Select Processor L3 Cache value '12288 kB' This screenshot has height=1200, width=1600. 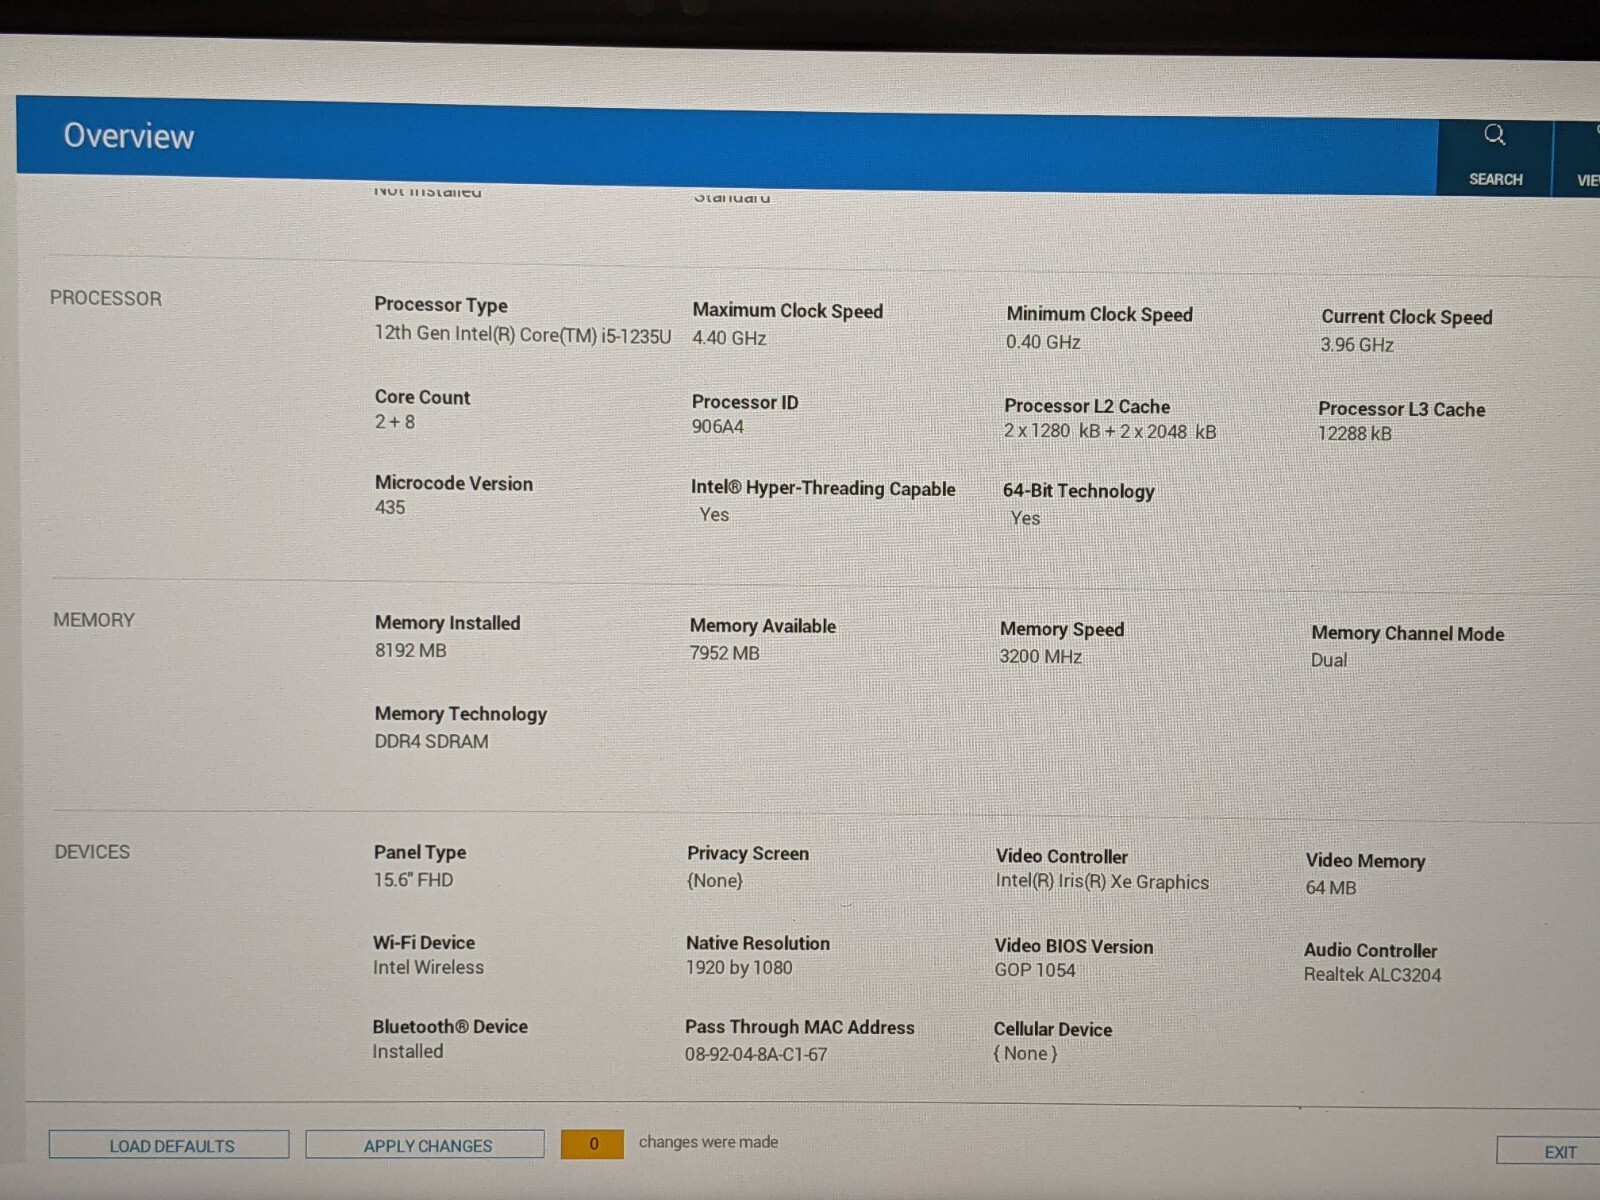[1355, 434]
